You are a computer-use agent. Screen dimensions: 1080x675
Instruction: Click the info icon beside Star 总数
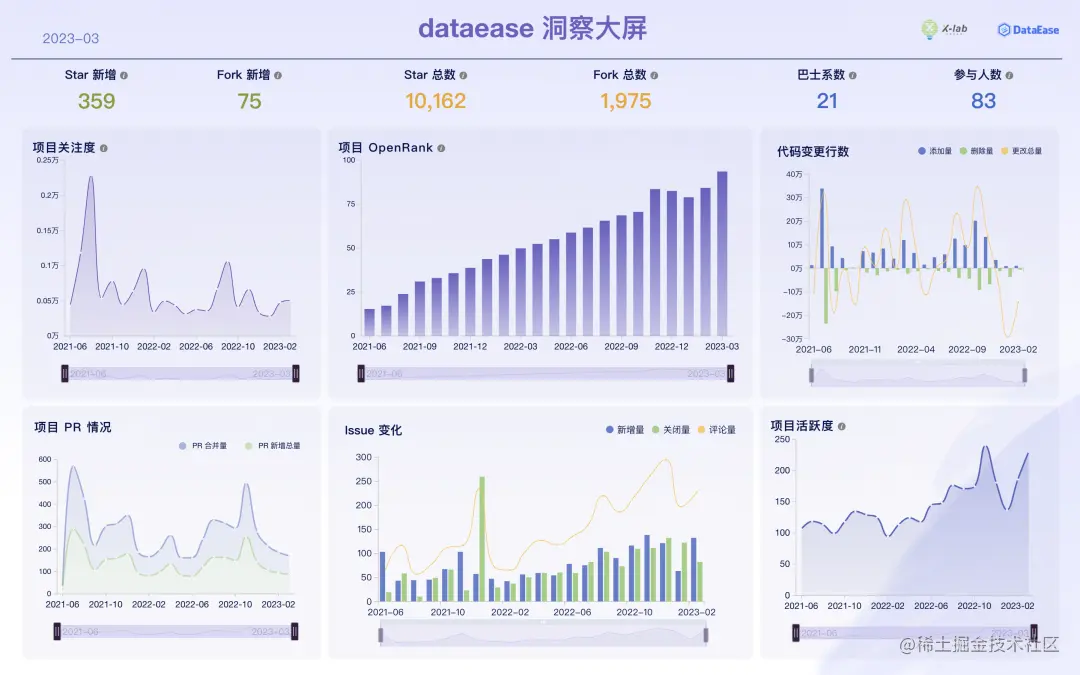click(x=463, y=76)
